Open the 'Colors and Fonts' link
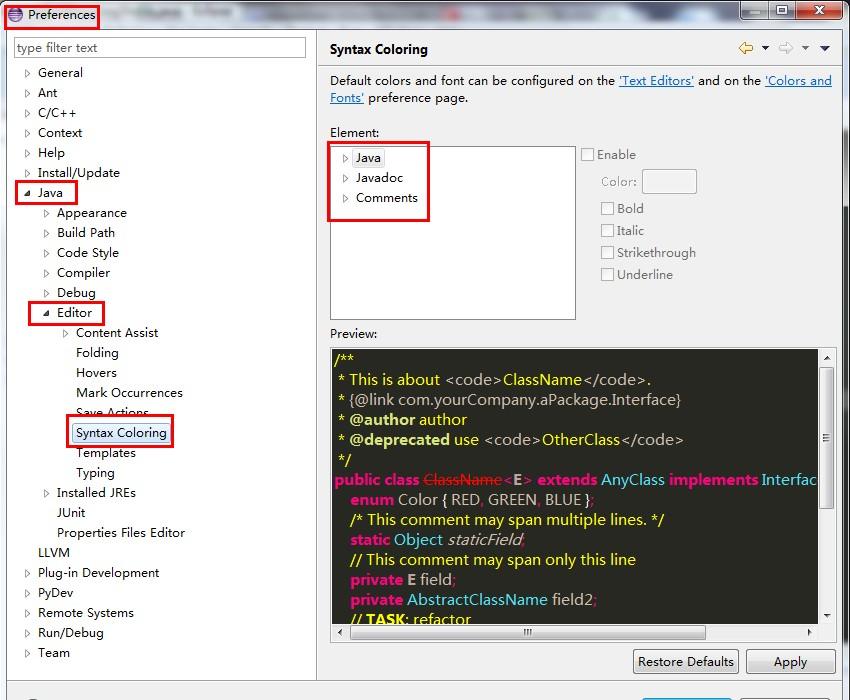Image resolution: width=850 pixels, height=700 pixels. tap(798, 81)
